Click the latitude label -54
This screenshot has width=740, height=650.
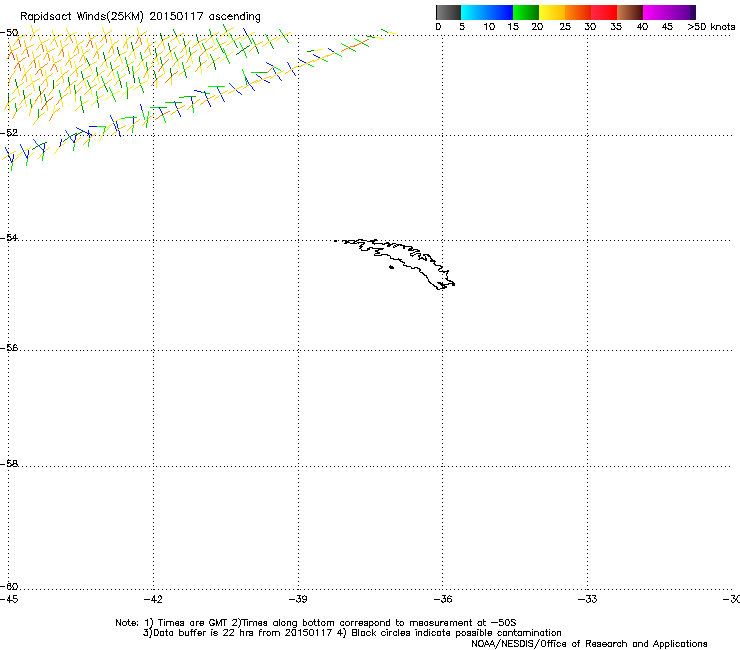tap(9, 237)
